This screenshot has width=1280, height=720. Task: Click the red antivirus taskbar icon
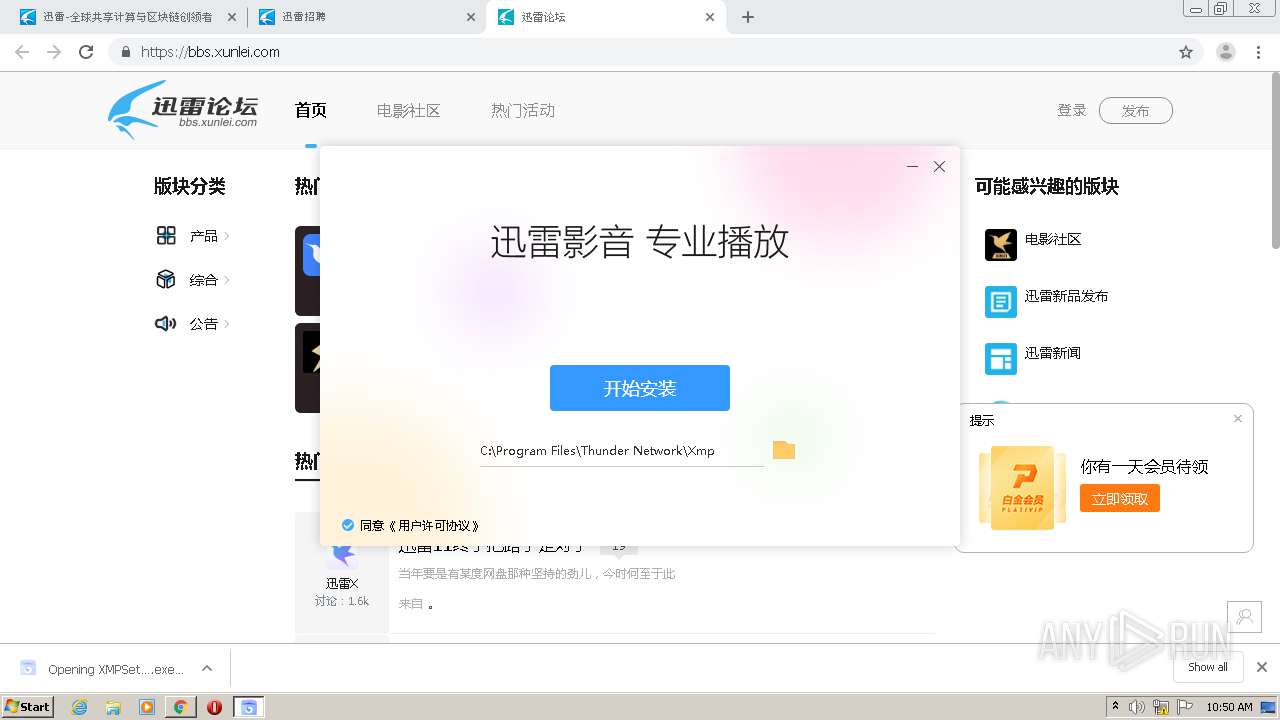pos(214,707)
